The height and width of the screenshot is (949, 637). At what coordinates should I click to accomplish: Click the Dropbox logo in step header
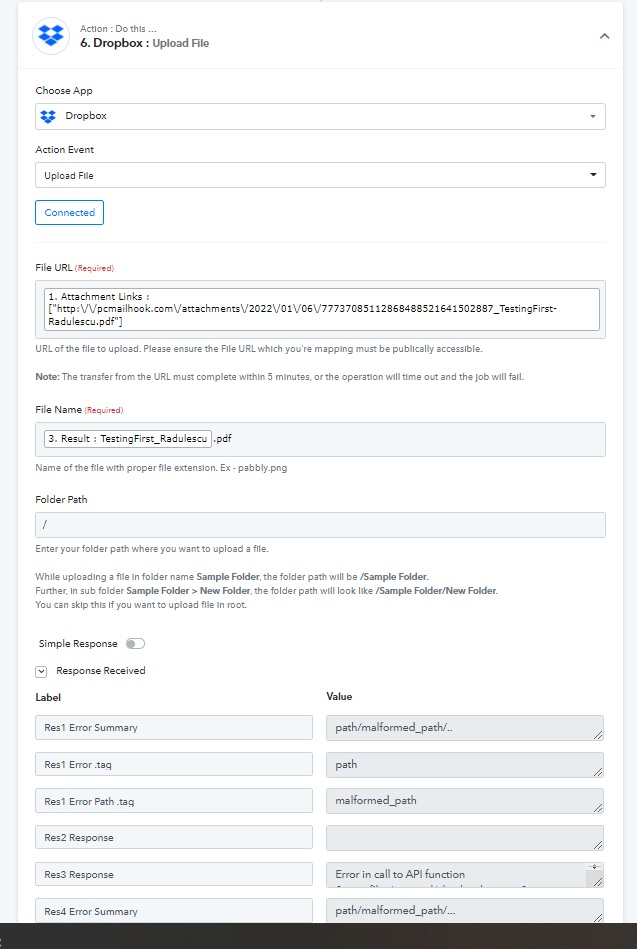[51, 36]
